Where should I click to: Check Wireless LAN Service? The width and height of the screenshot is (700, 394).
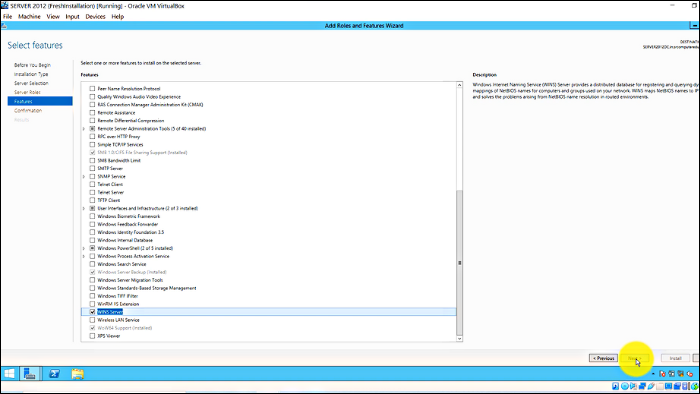coord(92,320)
